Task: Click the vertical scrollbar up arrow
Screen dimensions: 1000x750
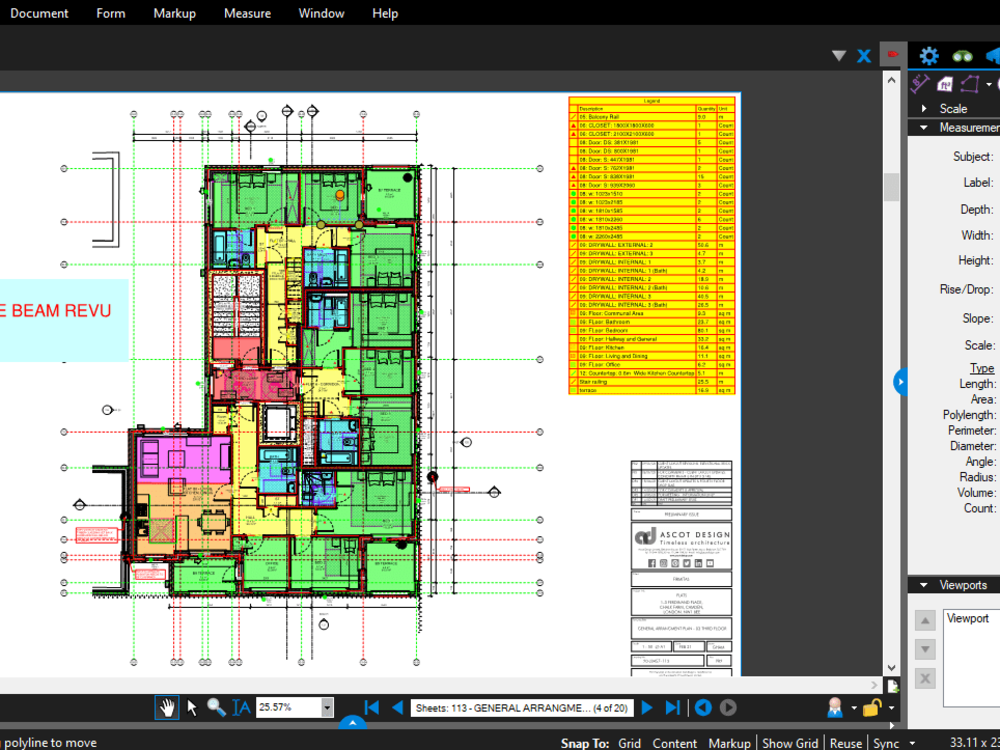Action: 892,80
